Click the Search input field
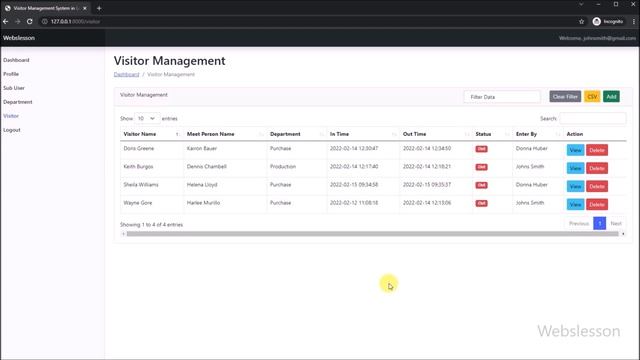Viewport: 640px width, 360px height. tap(593, 118)
